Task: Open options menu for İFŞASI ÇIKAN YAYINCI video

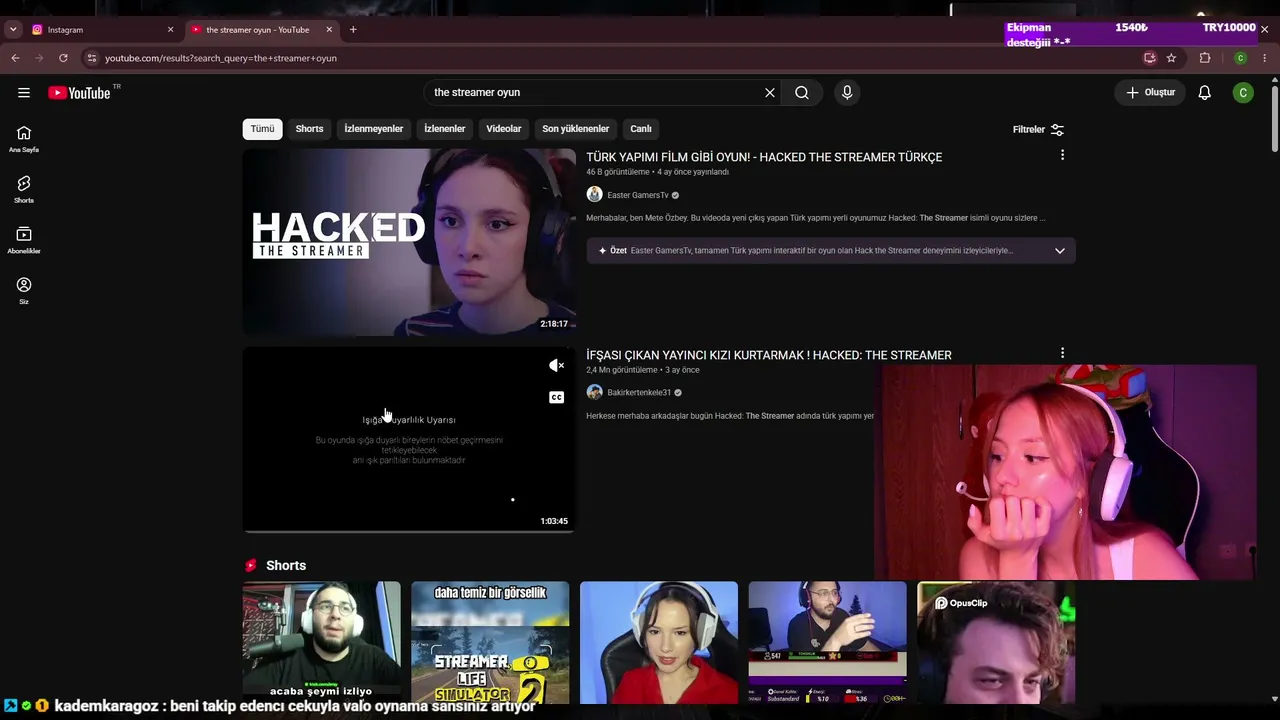Action: click(x=1062, y=353)
